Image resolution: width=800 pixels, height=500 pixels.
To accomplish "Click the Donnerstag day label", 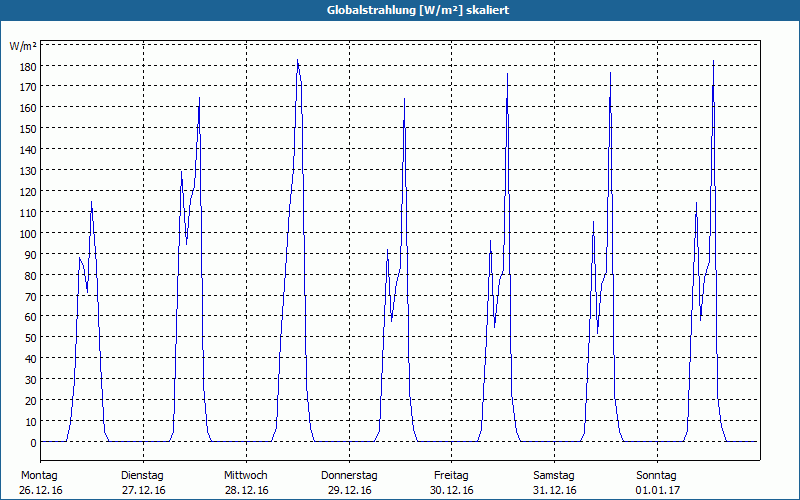I will coord(349,476).
